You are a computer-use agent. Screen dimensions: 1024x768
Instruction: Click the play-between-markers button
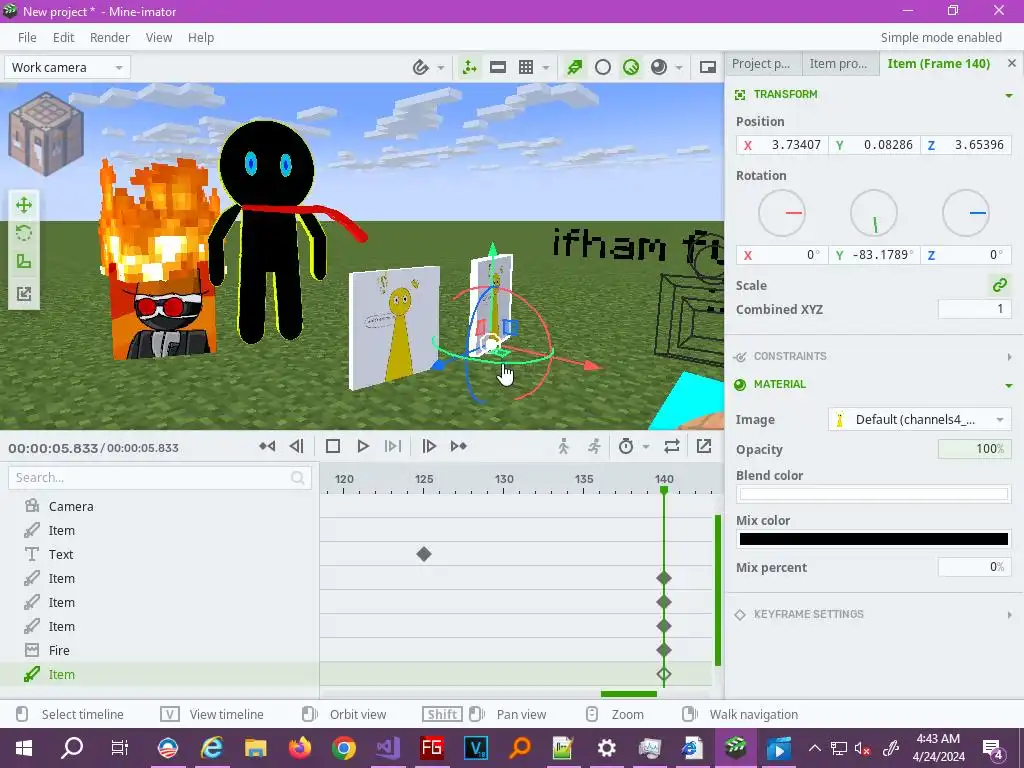point(392,446)
